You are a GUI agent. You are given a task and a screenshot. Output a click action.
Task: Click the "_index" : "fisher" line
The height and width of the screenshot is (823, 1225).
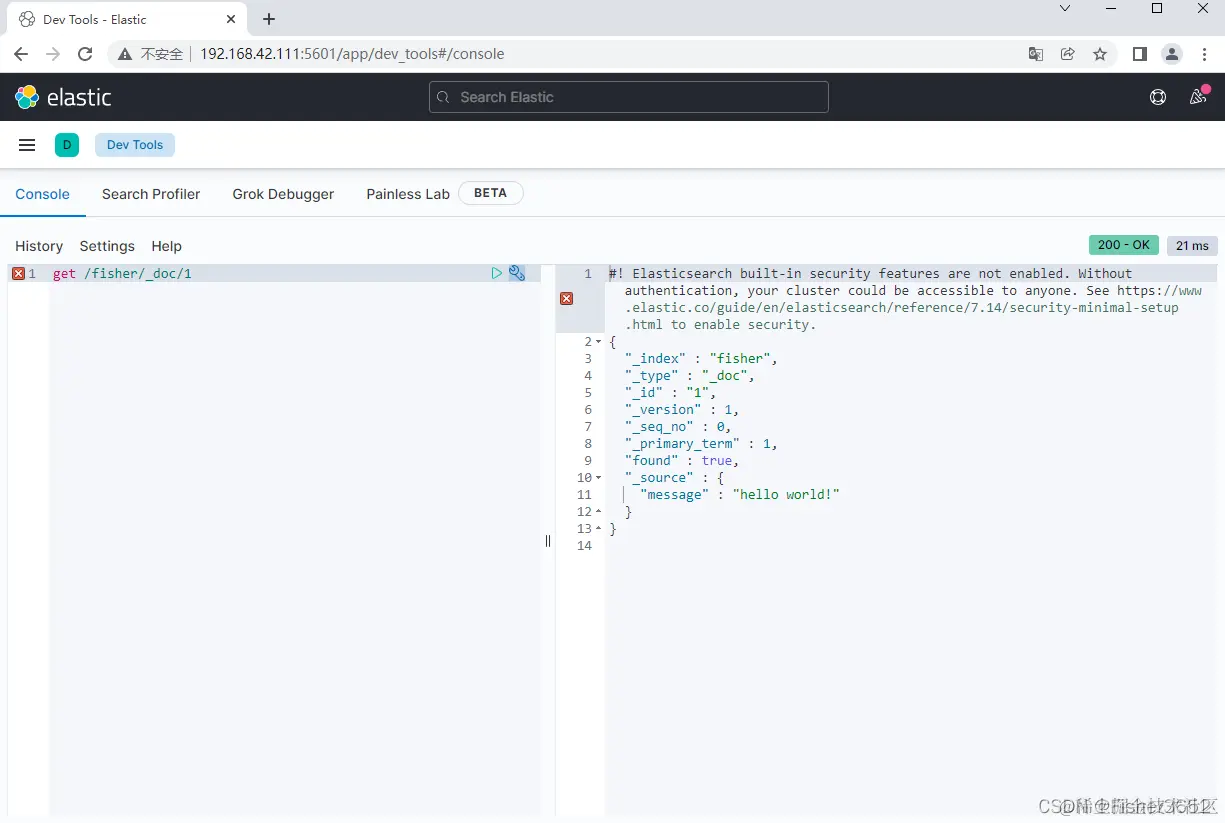701,359
